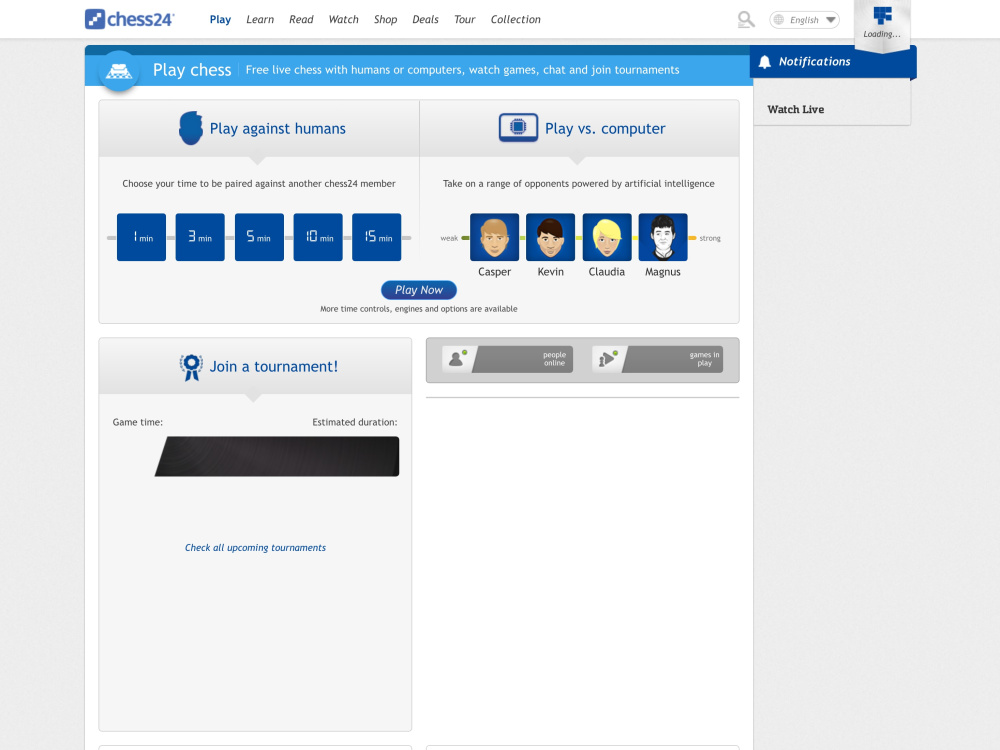The image size is (1000, 750).
Task: Click the Estimated duration label
Action: click(x=355, y=422)
